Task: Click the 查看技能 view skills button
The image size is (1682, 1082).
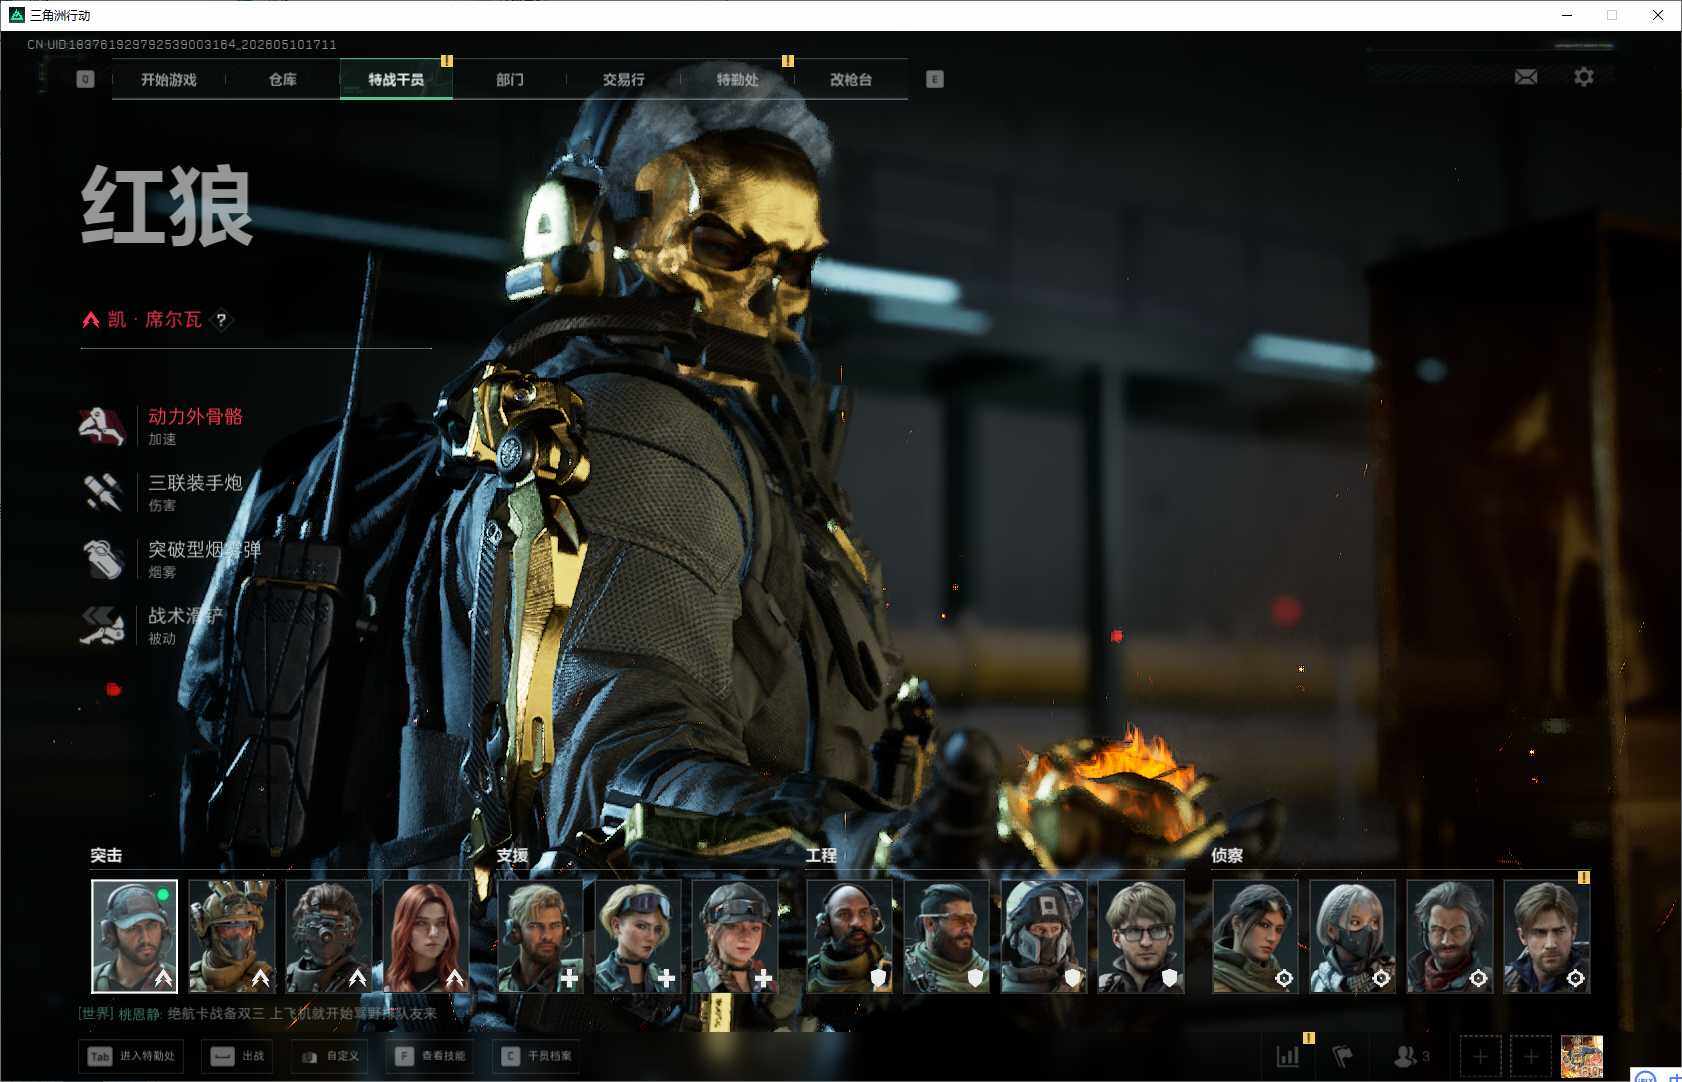Action: coord(431,1056)
